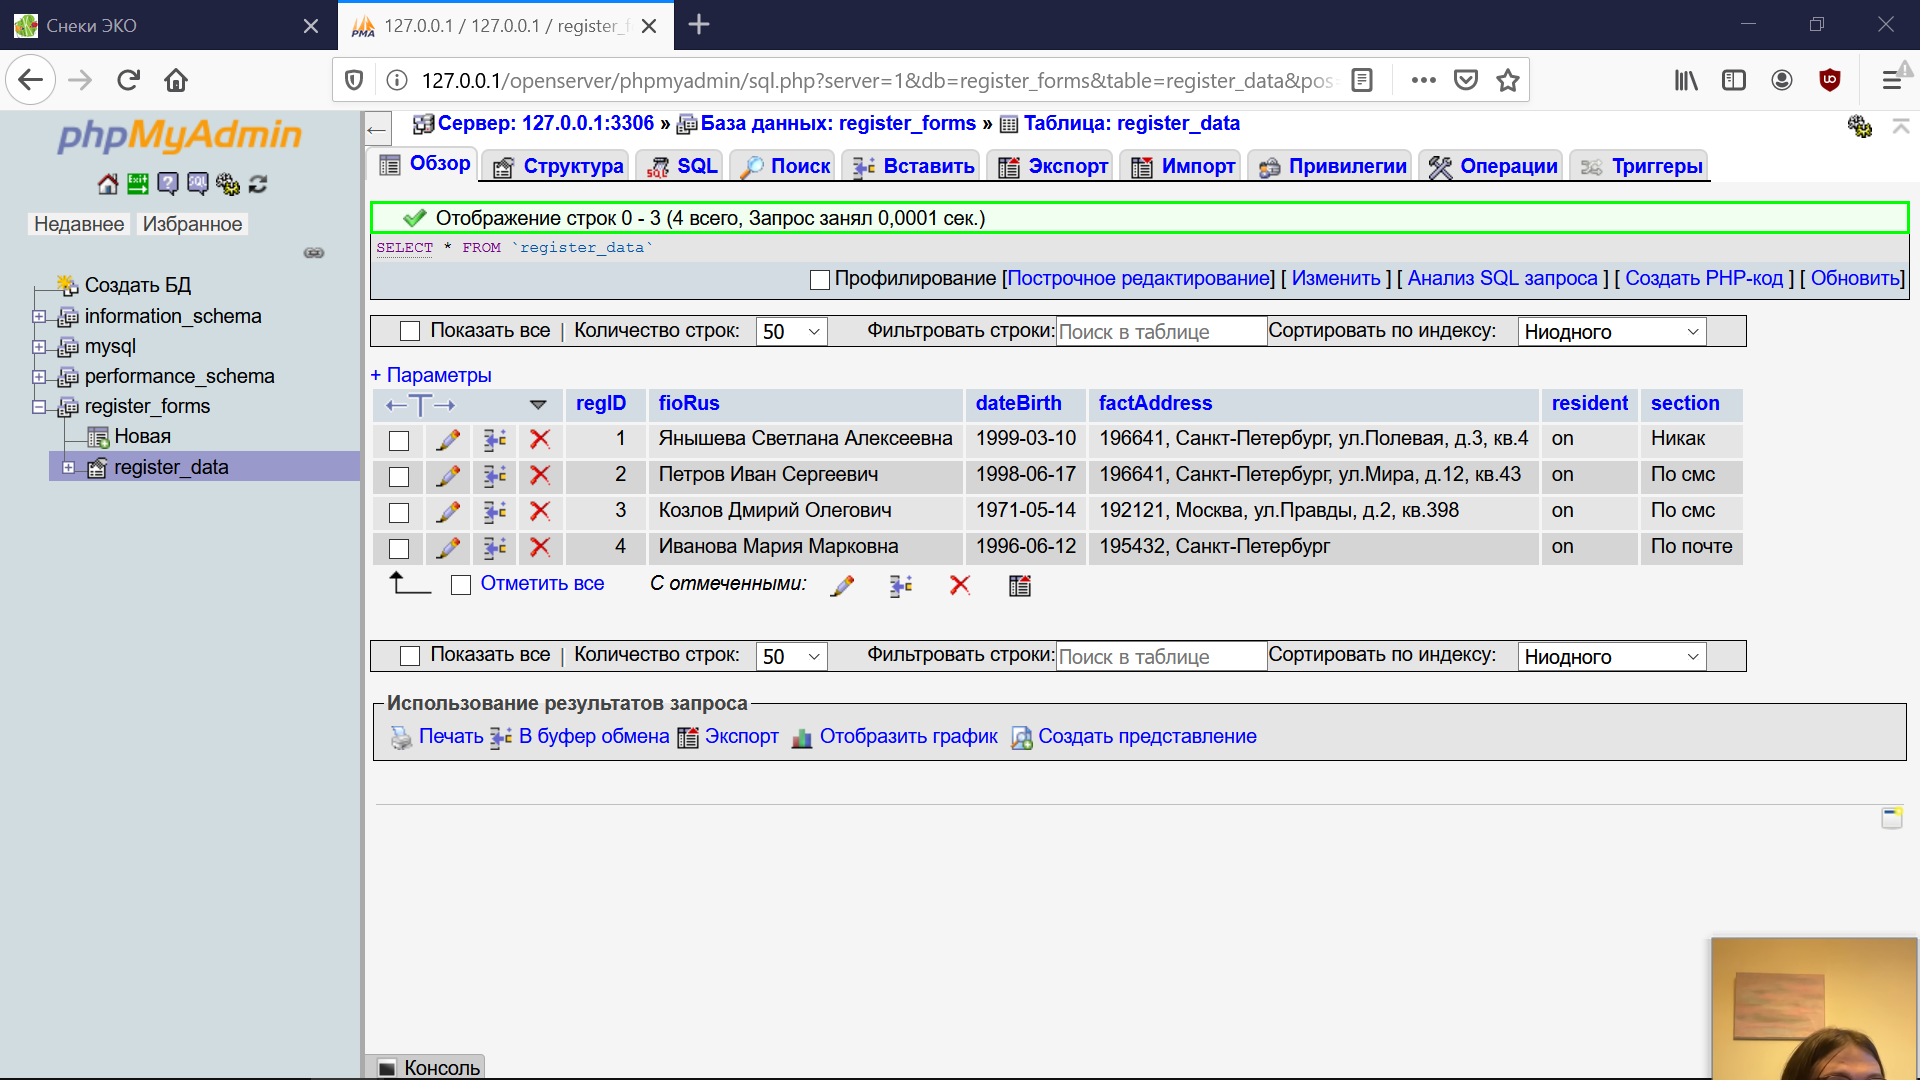
Task: Bookmark this page with the star icon
Action: 1508,80
